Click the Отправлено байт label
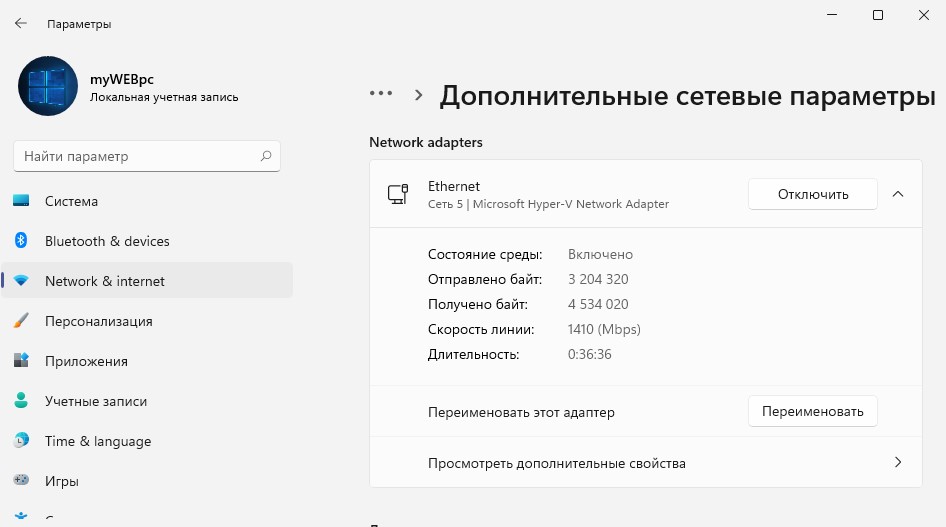Viewport: 946px width, 527px height. pyautogui.click(x=485, y=279)
